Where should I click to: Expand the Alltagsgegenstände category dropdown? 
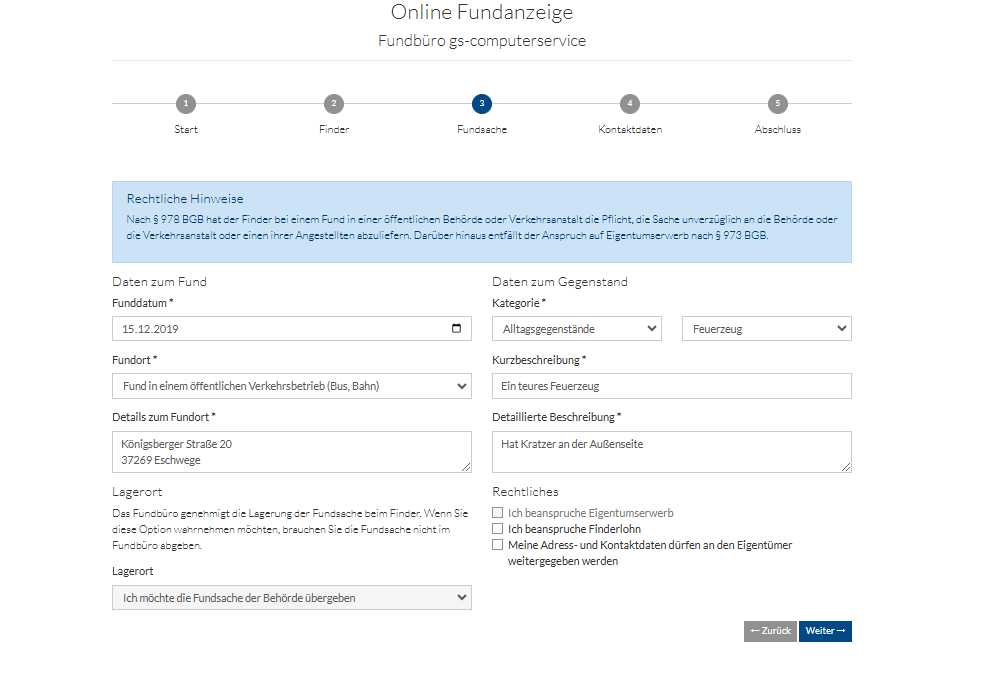(576, 328)
